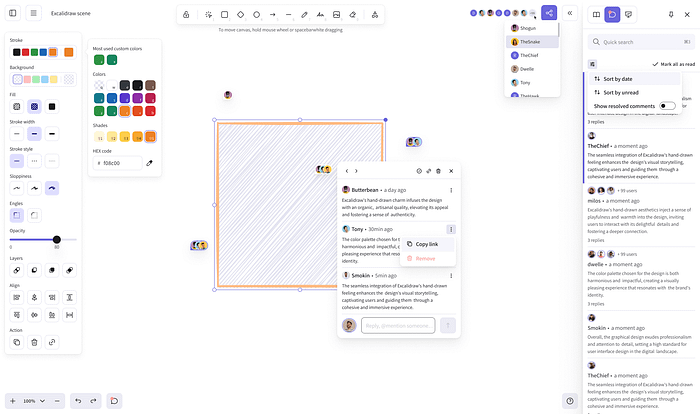Viewport: 700px width, 414px height.
Task: Click the purple share button
Action: click(549, 14)
